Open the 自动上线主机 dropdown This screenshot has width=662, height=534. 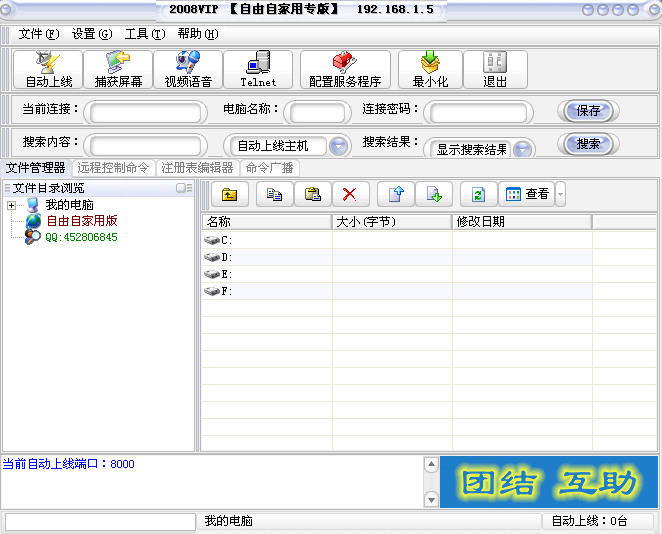(x=339, y=146)
